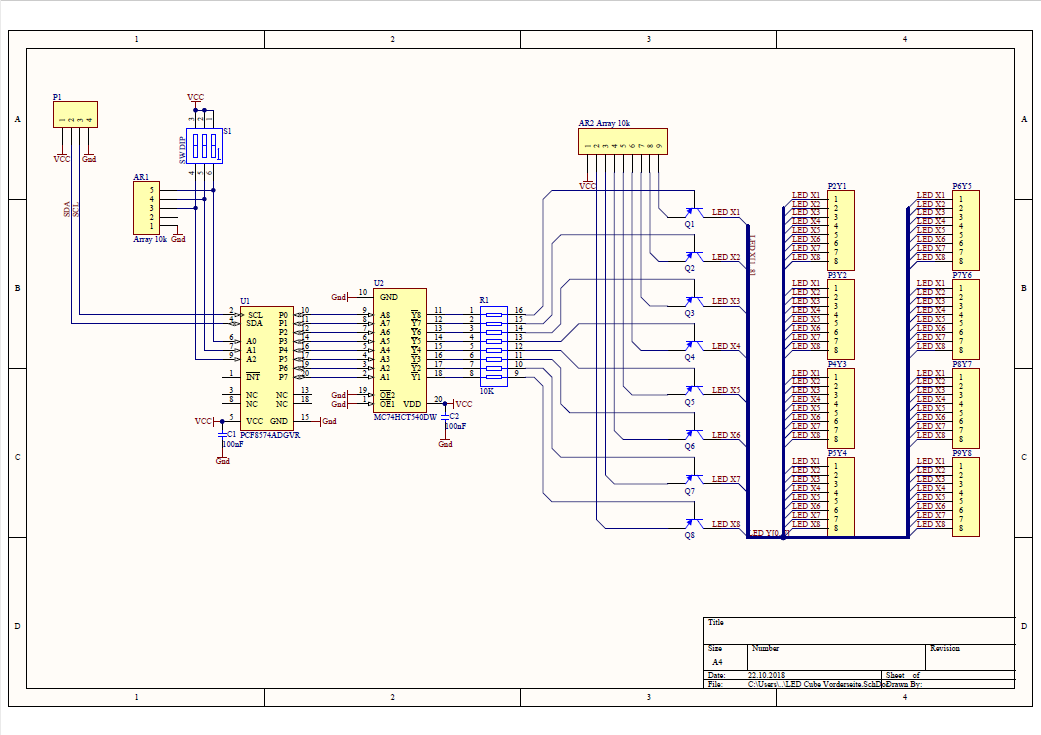
Task: Select the P5Y4 connector block
Action: [x=841, y=497]
